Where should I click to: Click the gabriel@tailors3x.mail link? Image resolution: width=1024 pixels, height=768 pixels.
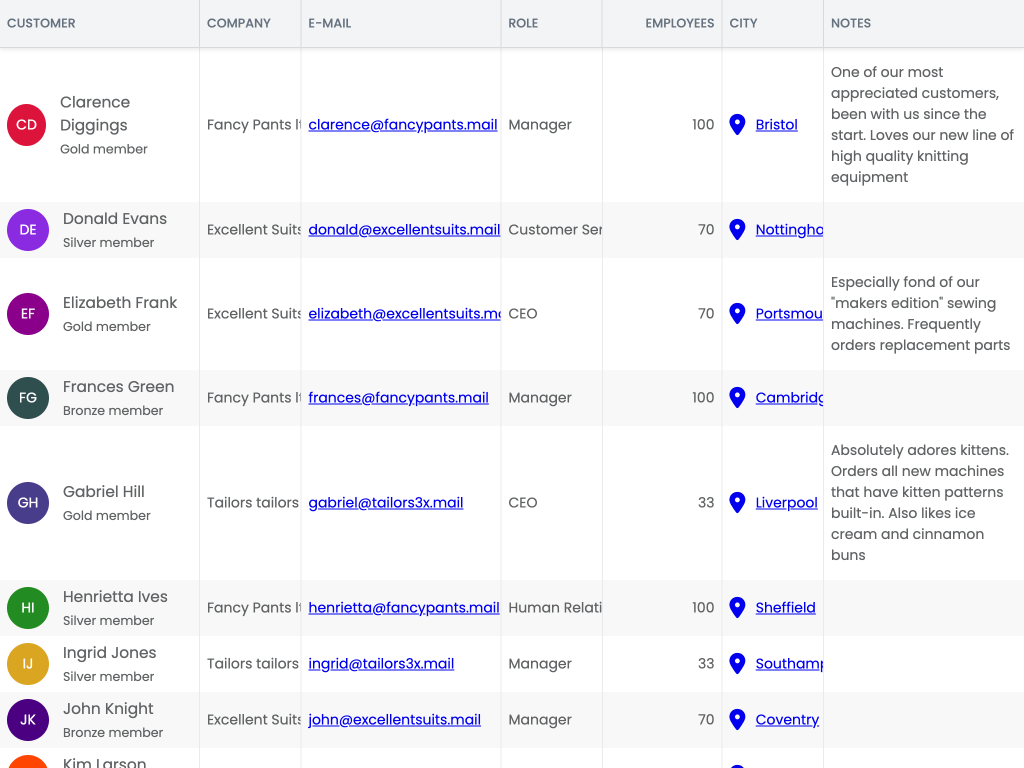pos(385,503)
